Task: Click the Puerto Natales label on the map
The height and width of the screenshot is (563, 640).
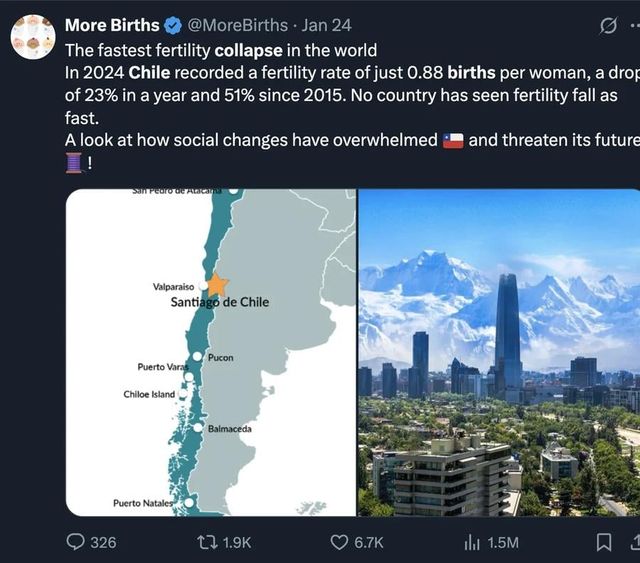Action: 142,503
